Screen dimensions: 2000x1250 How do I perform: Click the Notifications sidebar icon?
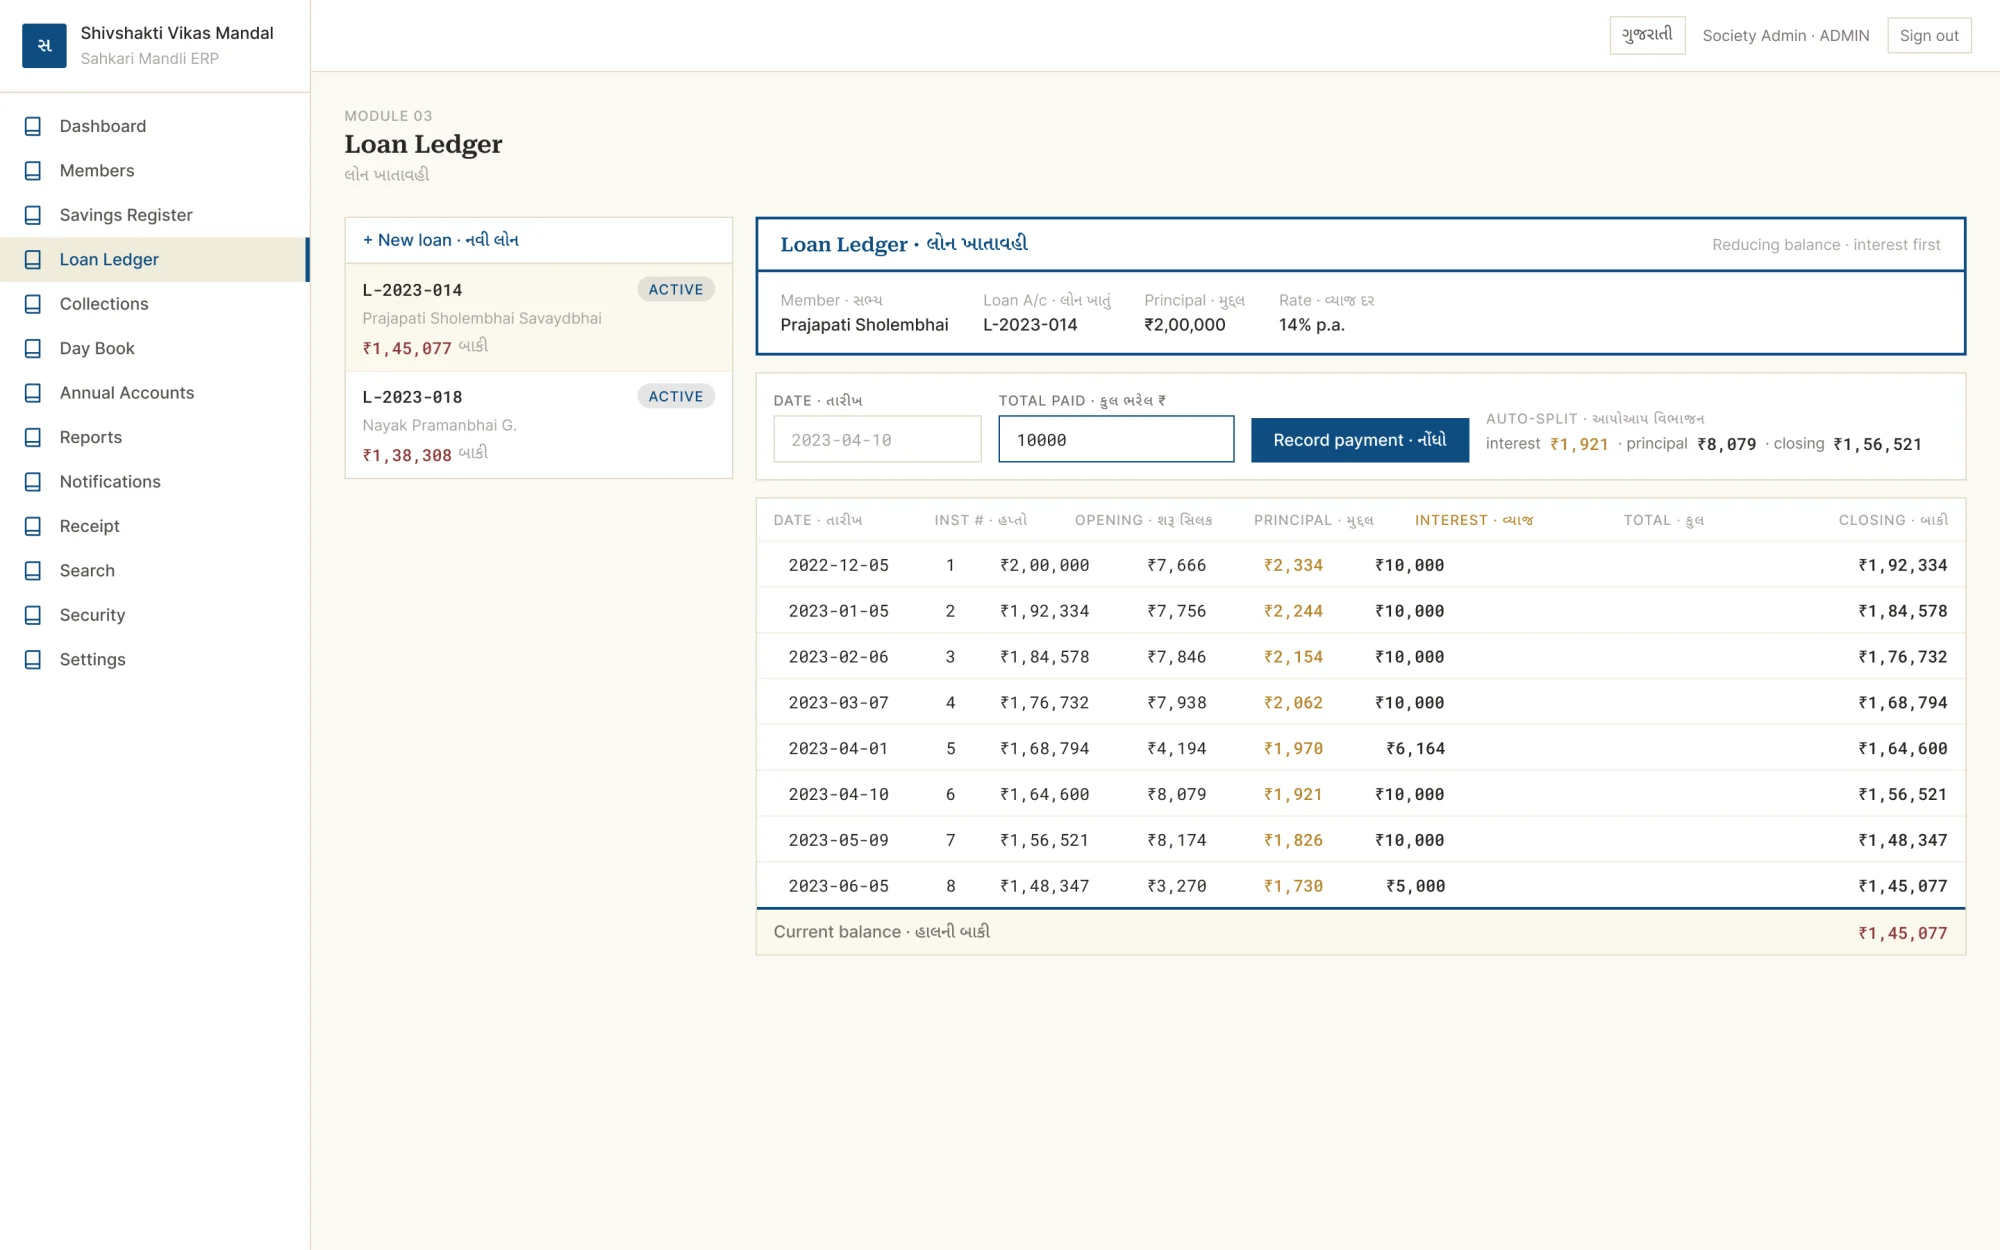pos(33,482)
